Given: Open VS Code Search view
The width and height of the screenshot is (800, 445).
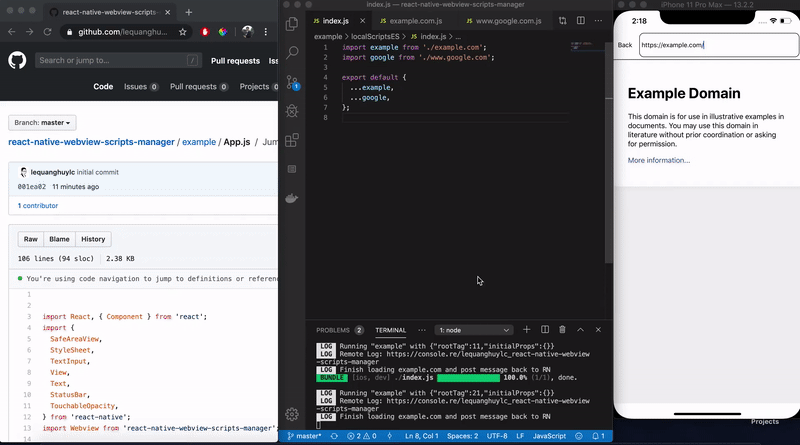Looking at the screenshot, I should coord(292,53).
